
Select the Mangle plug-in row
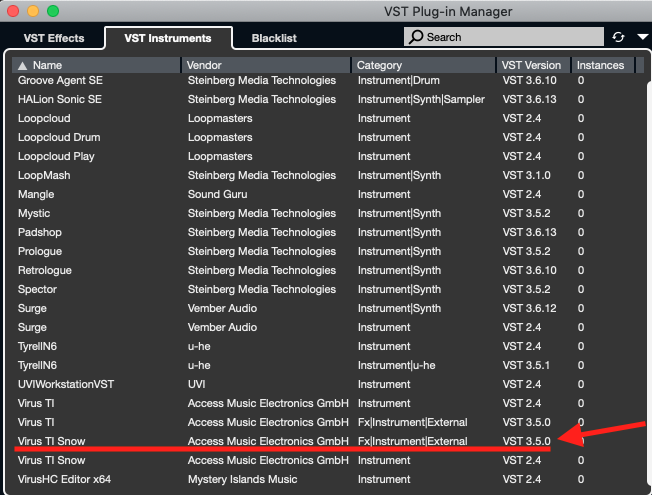pos(328,194)
